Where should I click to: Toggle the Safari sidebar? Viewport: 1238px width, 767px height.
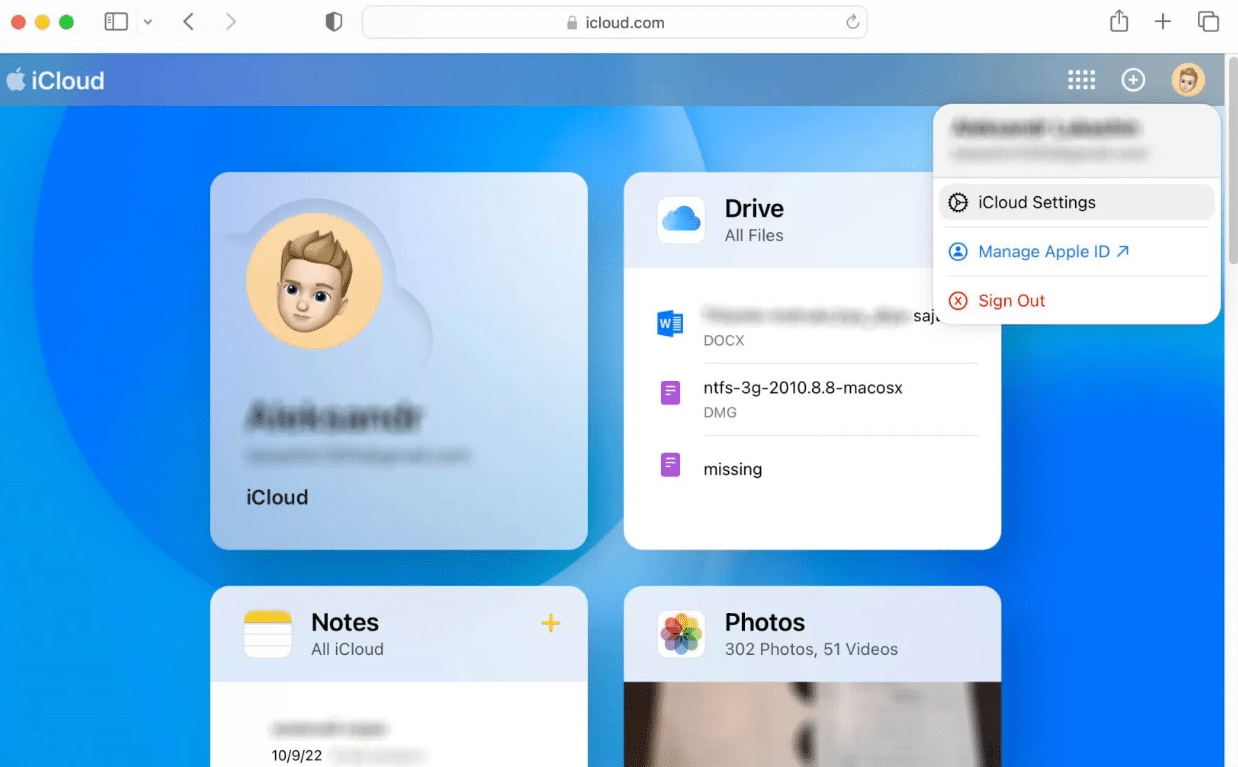coord(116,22)
